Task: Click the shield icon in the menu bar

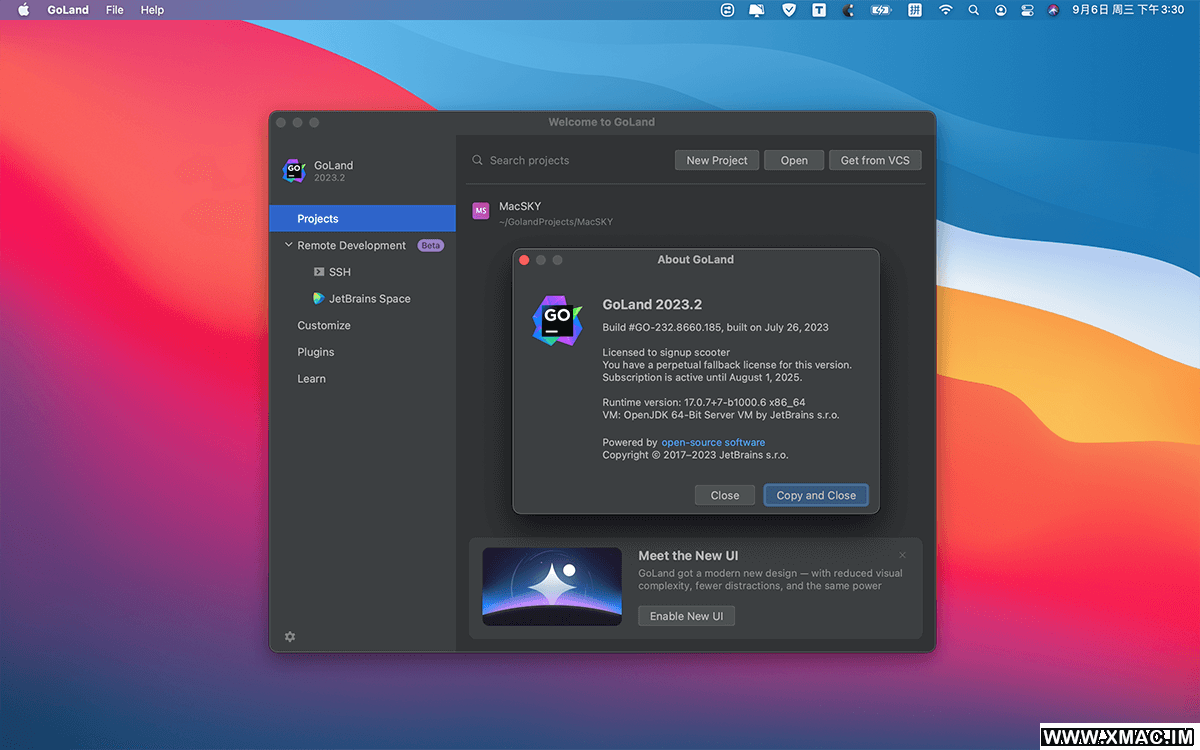Action: pyautogui.click(x=788, y=10)
